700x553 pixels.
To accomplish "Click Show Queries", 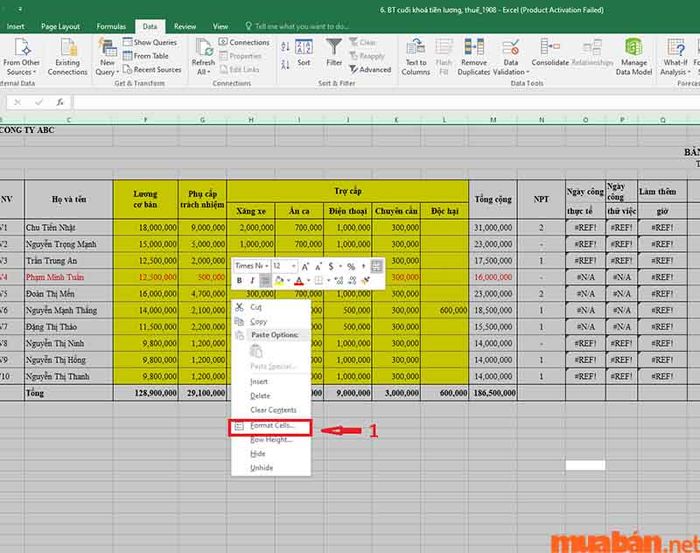I will [x=150, y=42].
